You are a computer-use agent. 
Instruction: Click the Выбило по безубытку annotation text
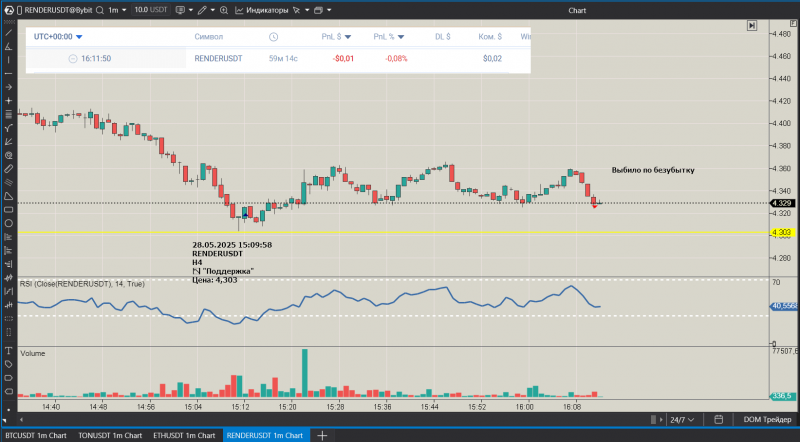pyautogui.click(x=653, y=170)
